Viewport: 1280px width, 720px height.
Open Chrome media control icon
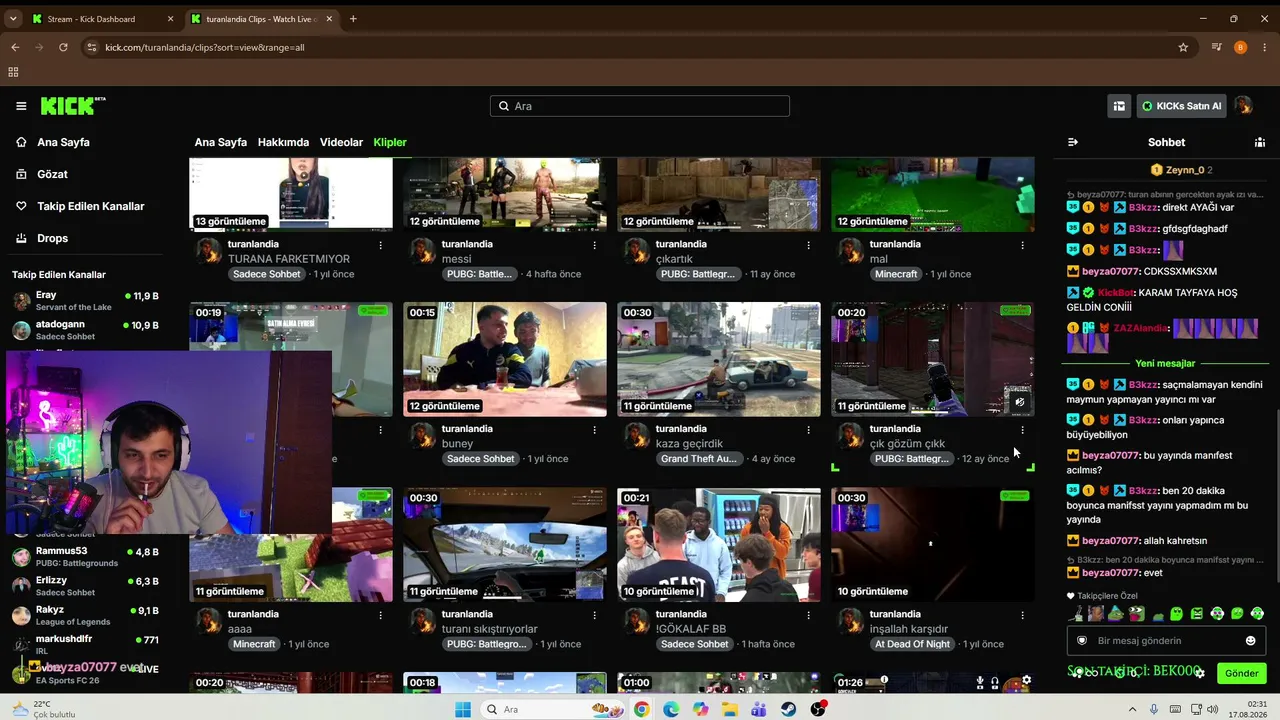point(1216,47)
